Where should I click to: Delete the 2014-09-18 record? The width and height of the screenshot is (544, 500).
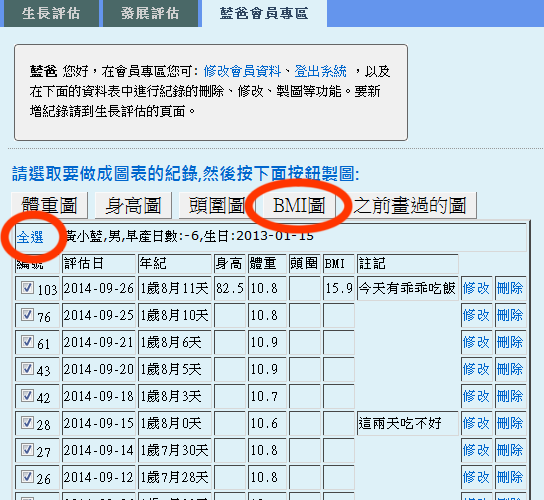[510, 396]
